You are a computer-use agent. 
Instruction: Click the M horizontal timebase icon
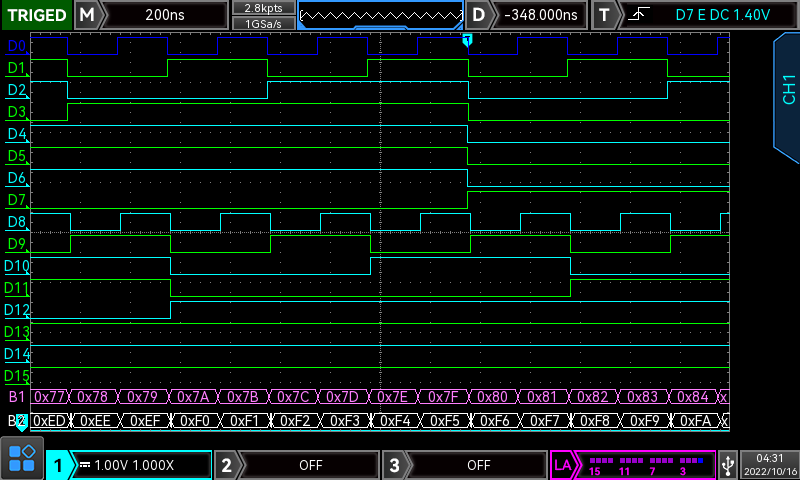89,15
